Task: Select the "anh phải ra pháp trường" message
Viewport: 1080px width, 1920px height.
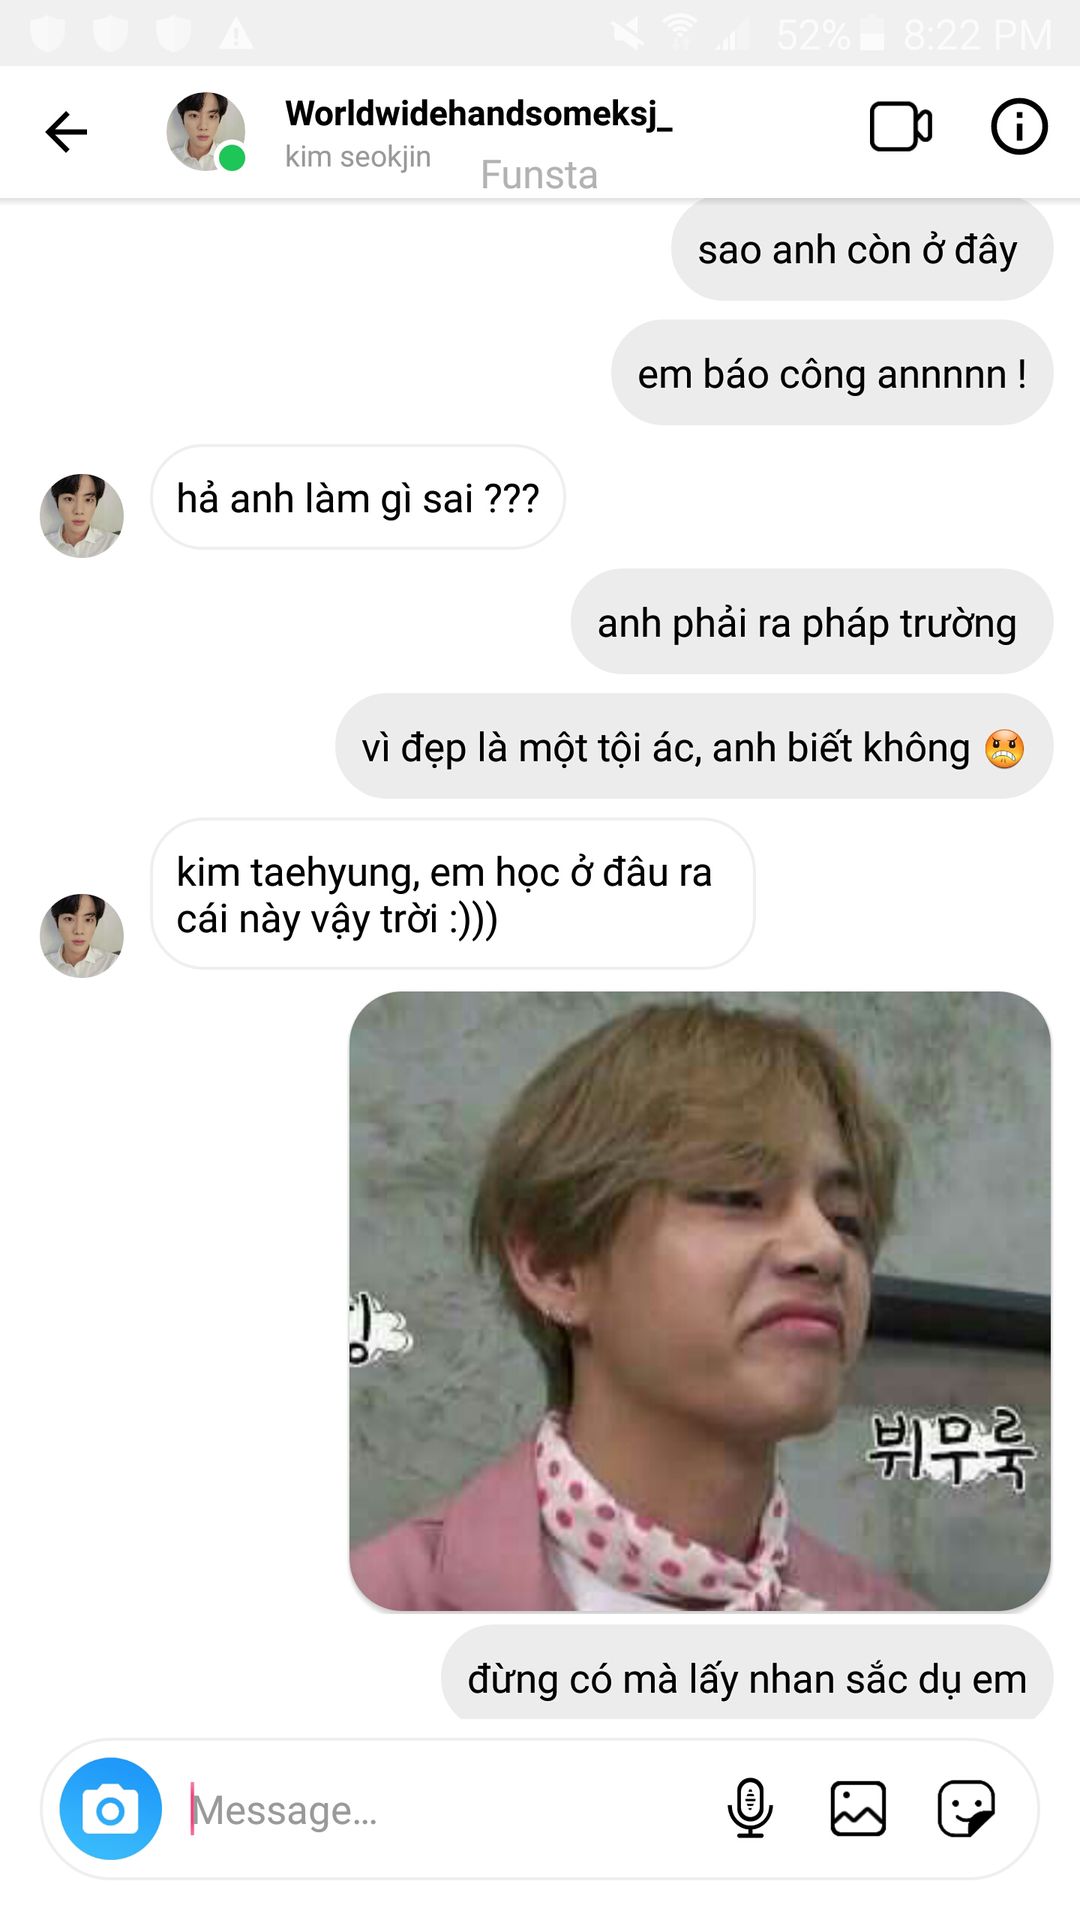Action: tap(812, 622)
